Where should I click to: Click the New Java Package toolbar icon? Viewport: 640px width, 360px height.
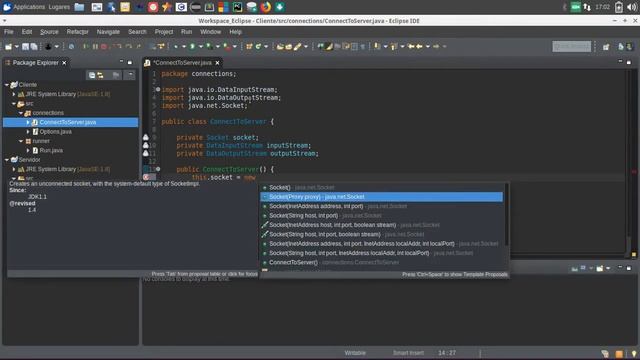coord(249,47)
